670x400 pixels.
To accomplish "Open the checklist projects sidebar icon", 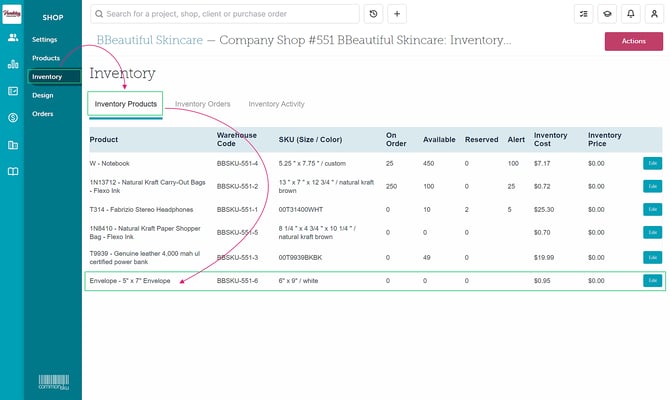I will (x=13, y=91).
